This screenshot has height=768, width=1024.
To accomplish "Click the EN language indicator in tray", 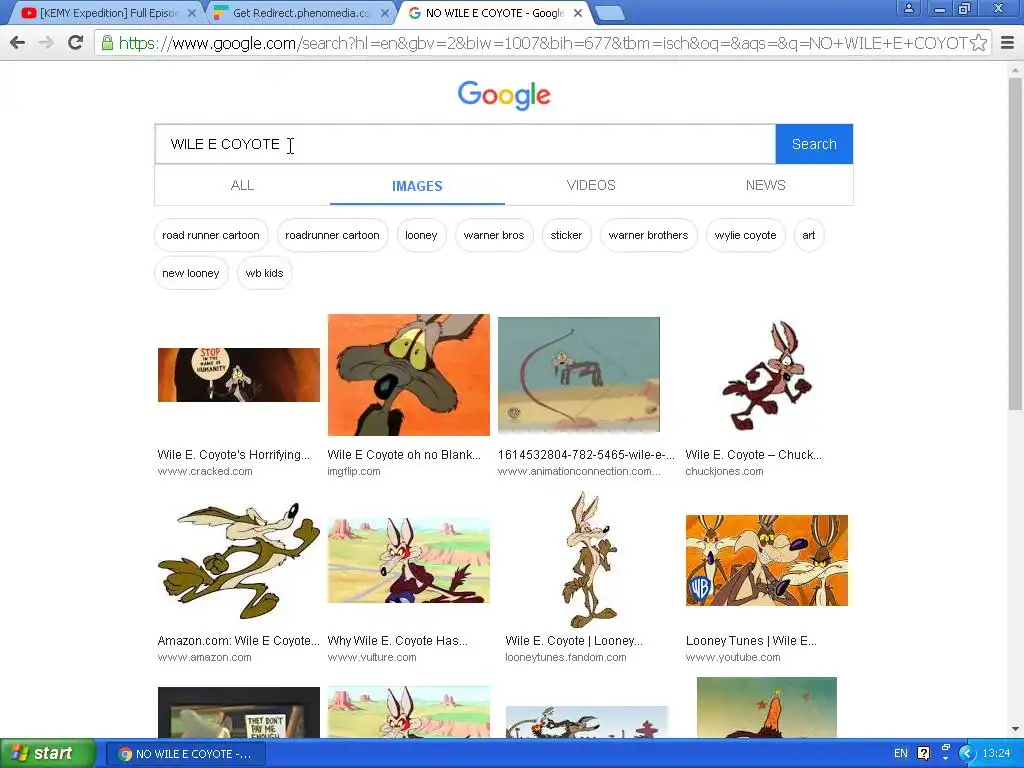I will pyautogui.click(x=901, y=754).
